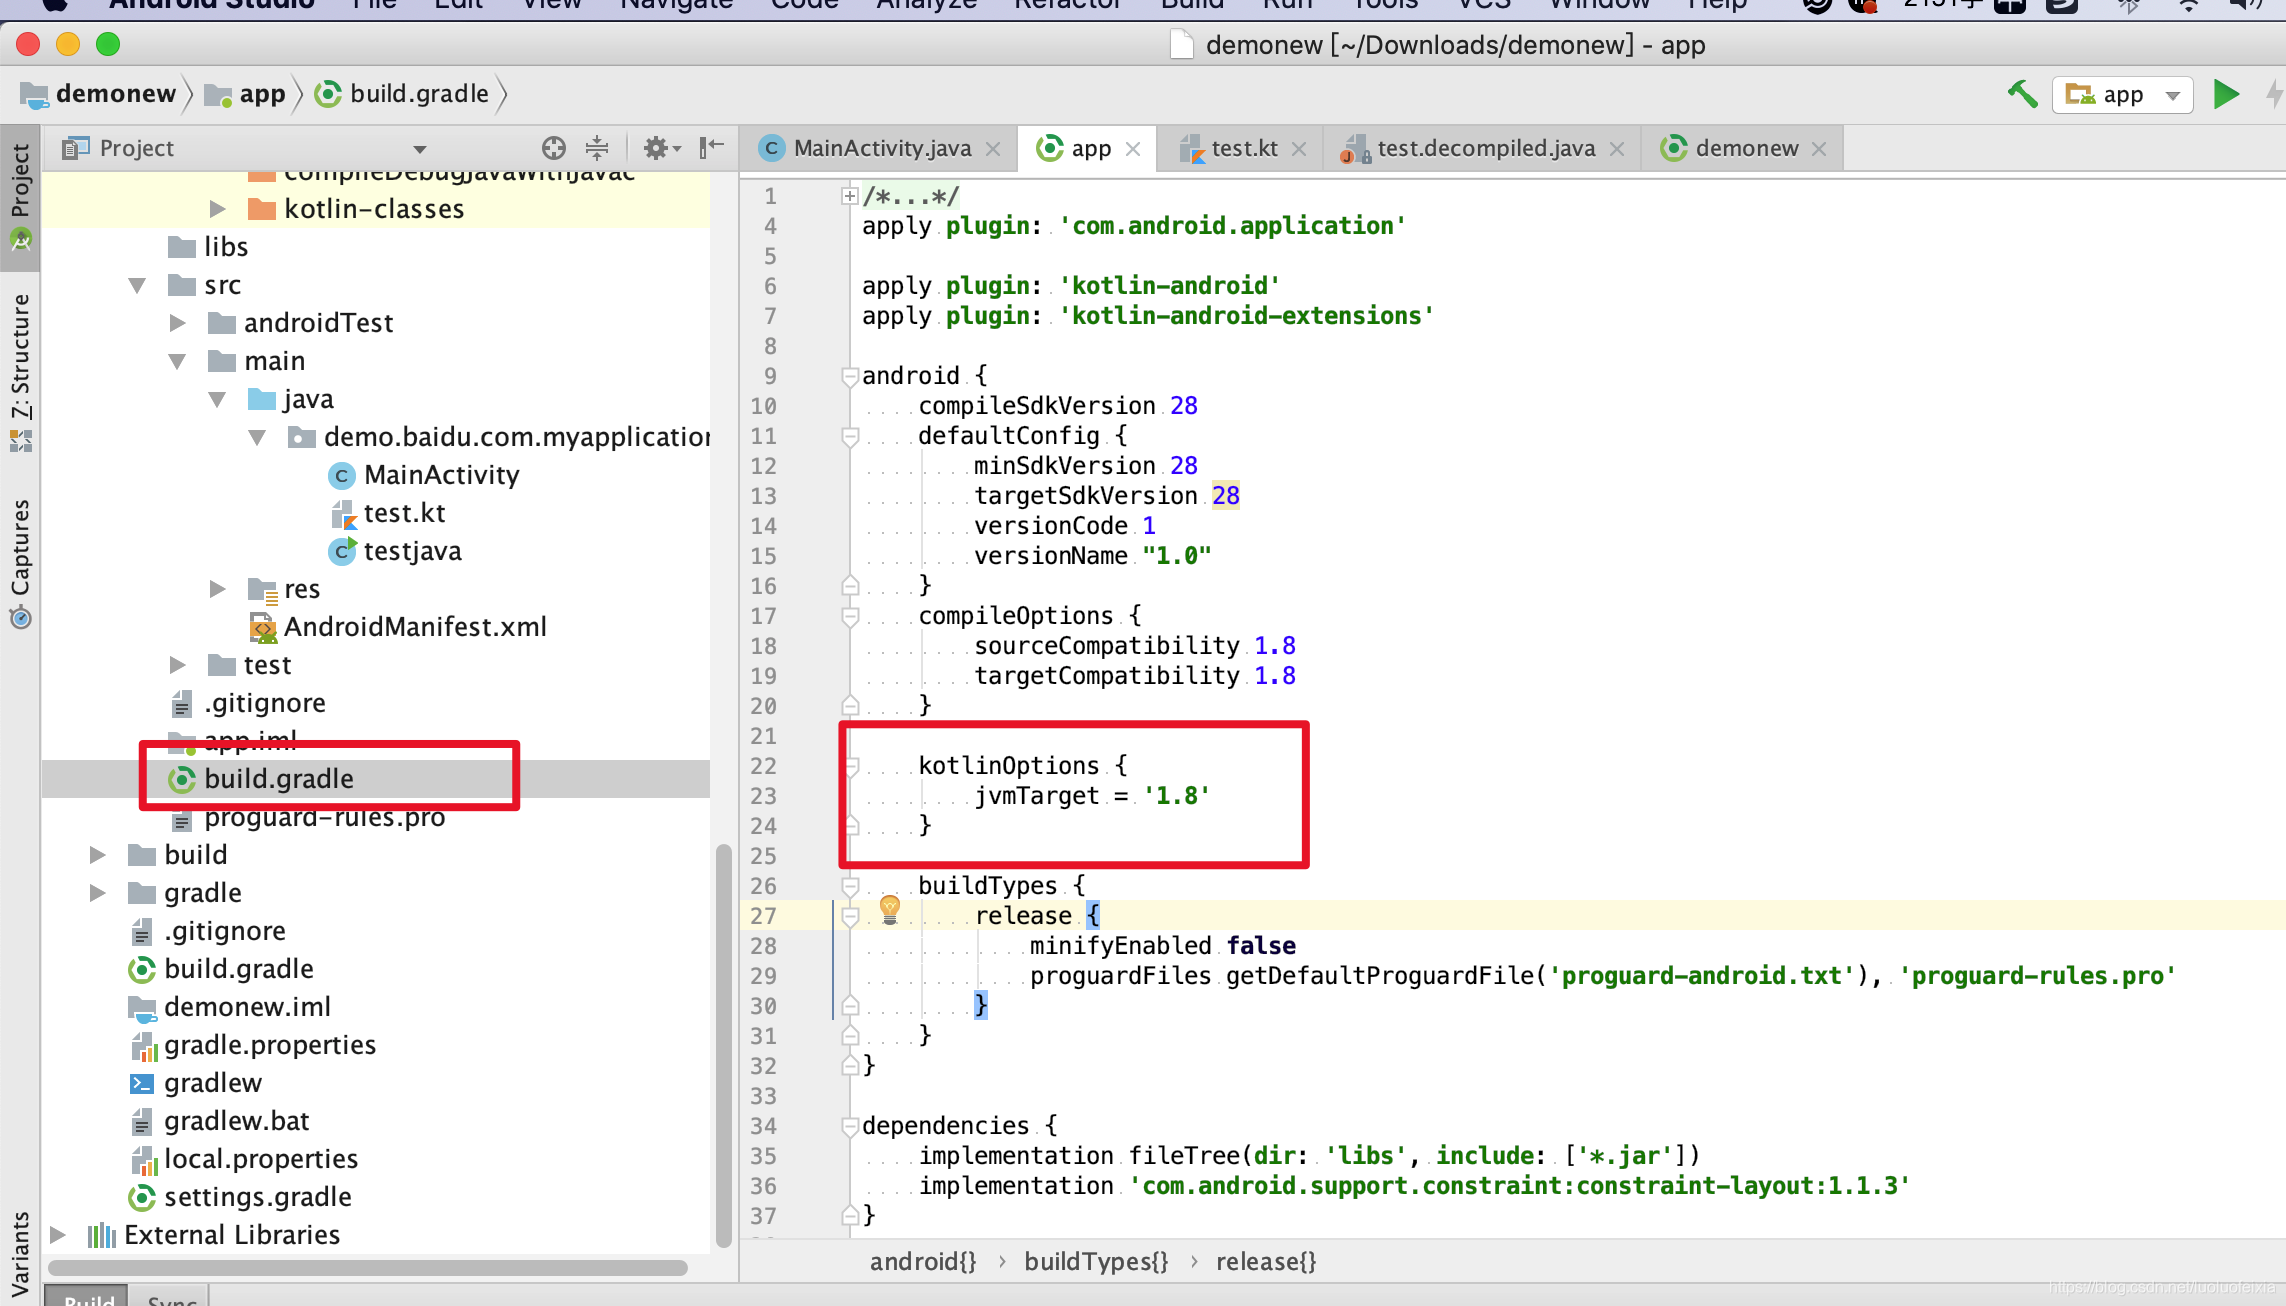Screen dimensions: 2286x1306
Task: Expand the res folder
Action: pyautogui.click(x=217, y=589)
